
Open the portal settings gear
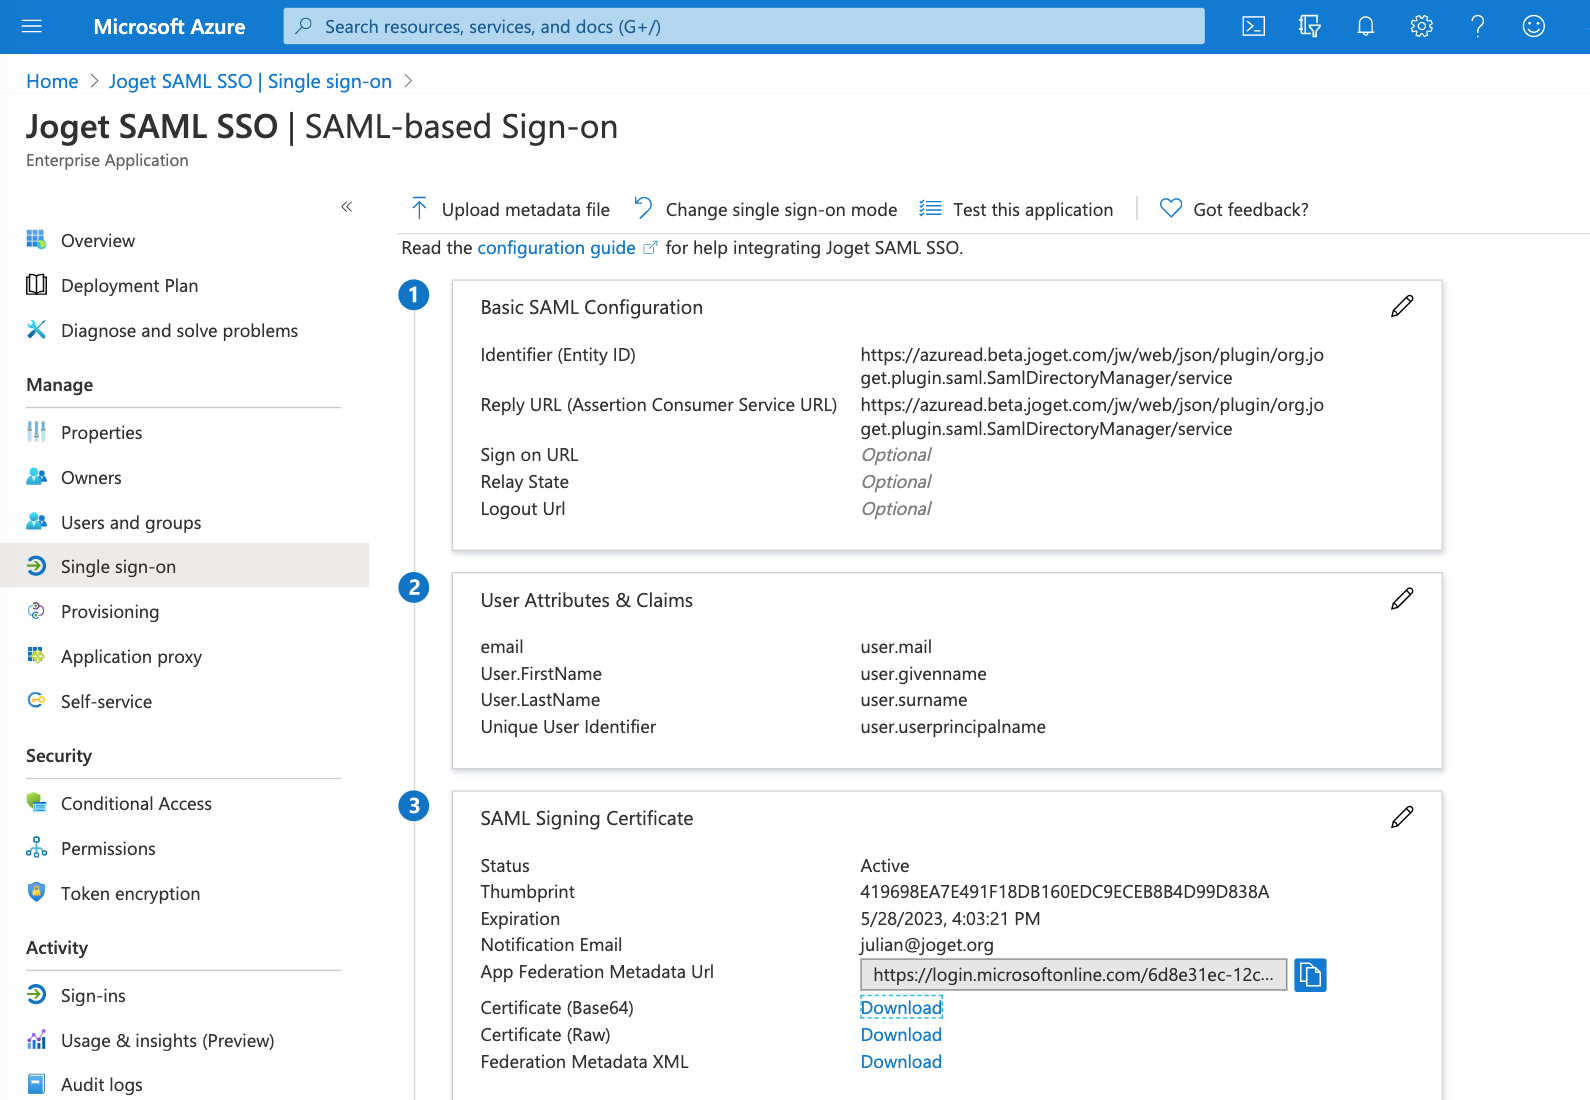pyautogui.click(x=1421, y=27)
